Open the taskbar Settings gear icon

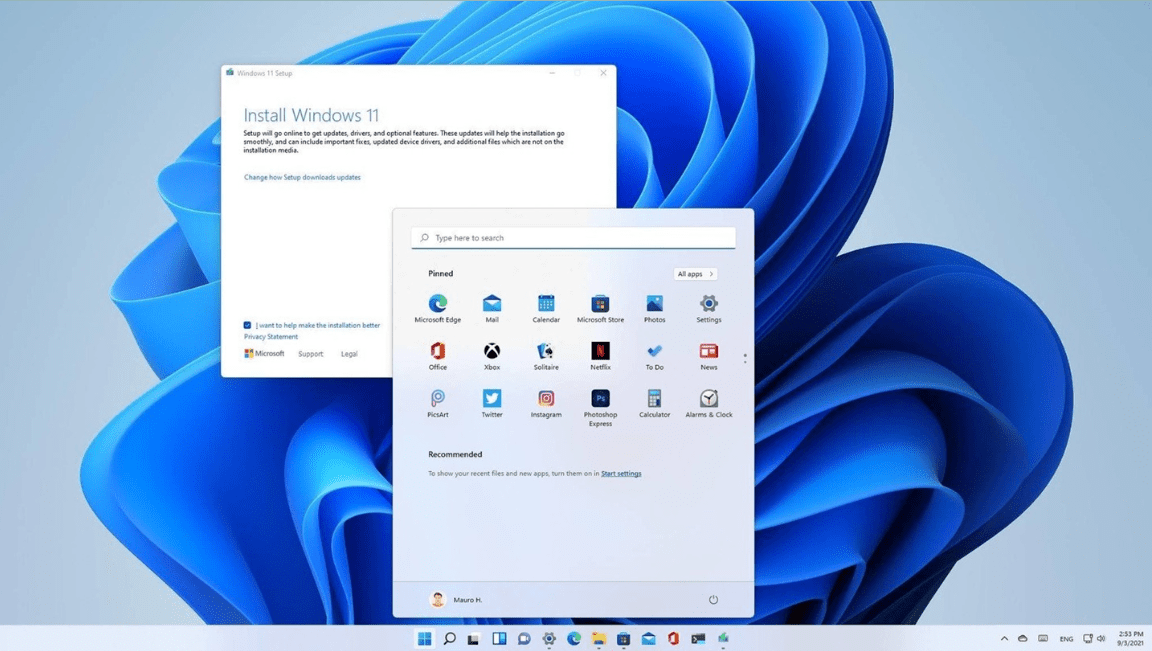pos(549,639)
